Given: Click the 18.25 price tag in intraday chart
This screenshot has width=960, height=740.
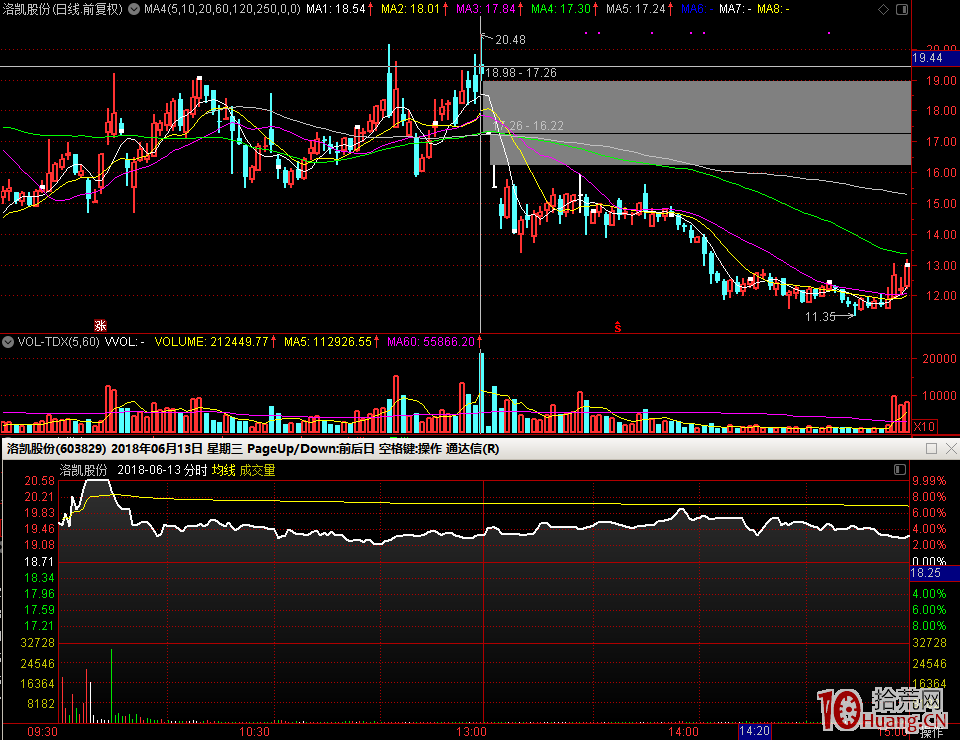Looking at the screenshot, I should tap(924, 573).
